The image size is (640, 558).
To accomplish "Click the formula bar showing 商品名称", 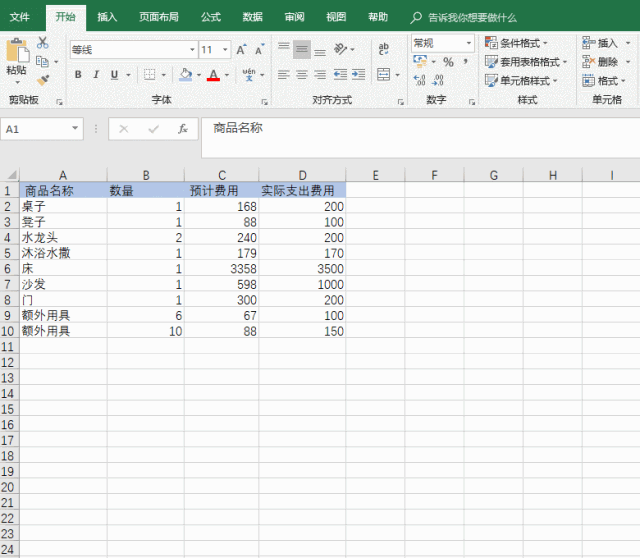I will (420, 138).
